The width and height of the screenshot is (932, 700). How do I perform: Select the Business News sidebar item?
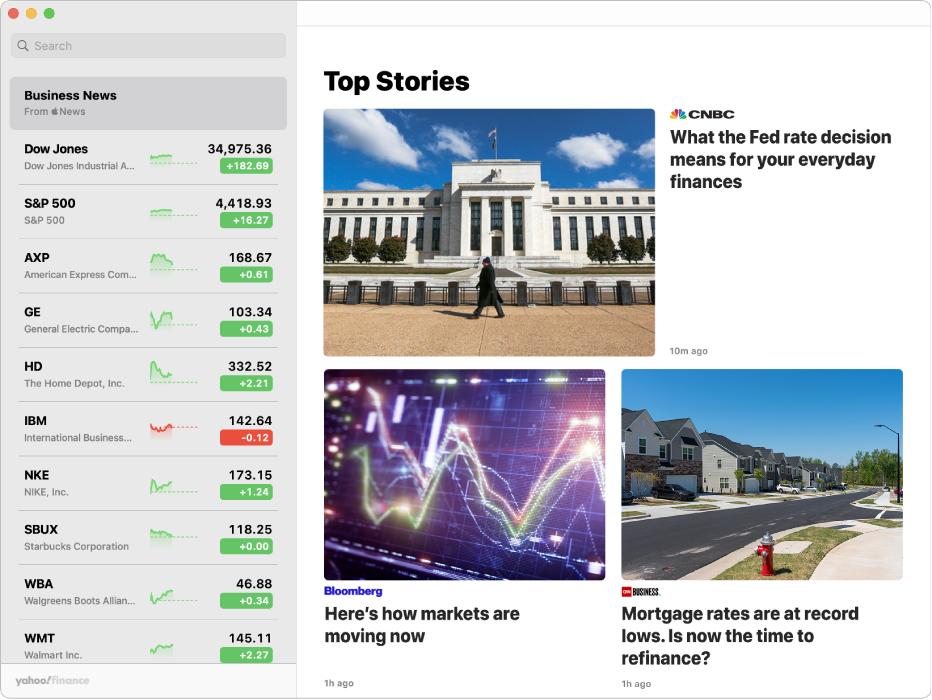148,103
